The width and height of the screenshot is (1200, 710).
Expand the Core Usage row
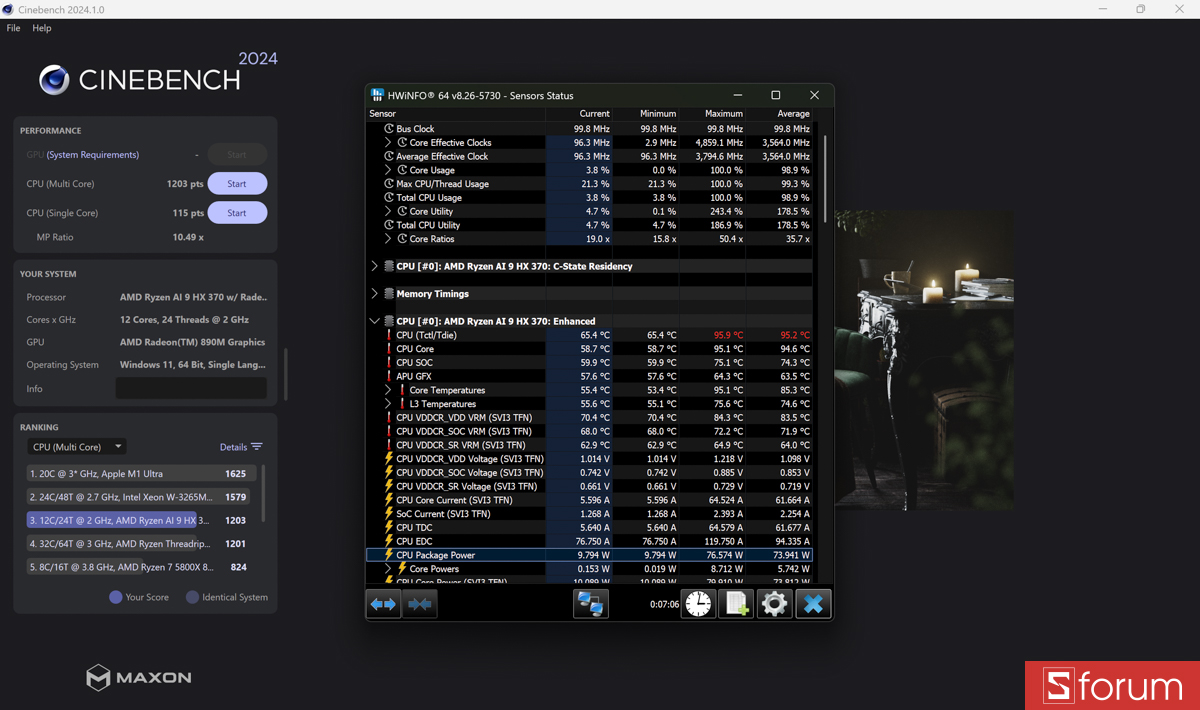[x=388, y=170]
